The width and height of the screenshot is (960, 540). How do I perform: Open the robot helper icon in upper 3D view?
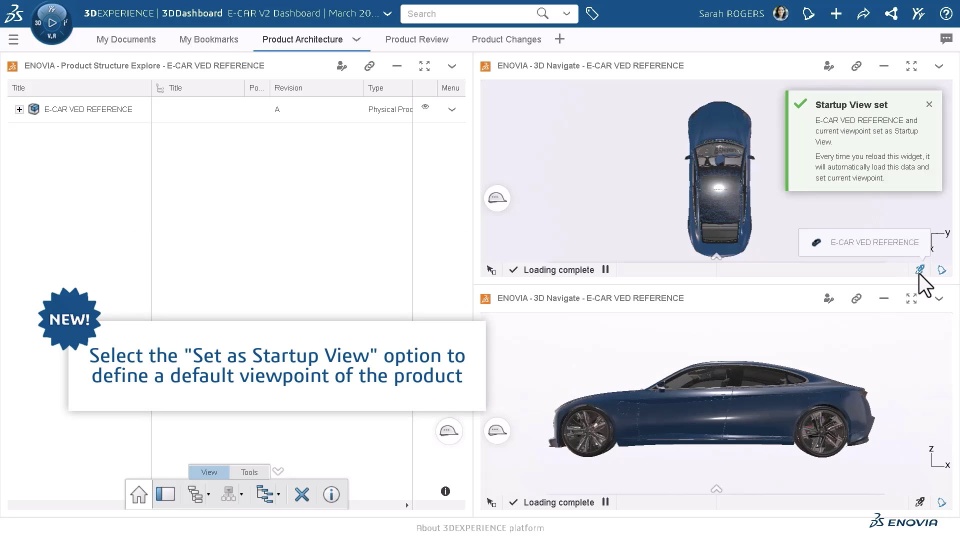[497, 198]
